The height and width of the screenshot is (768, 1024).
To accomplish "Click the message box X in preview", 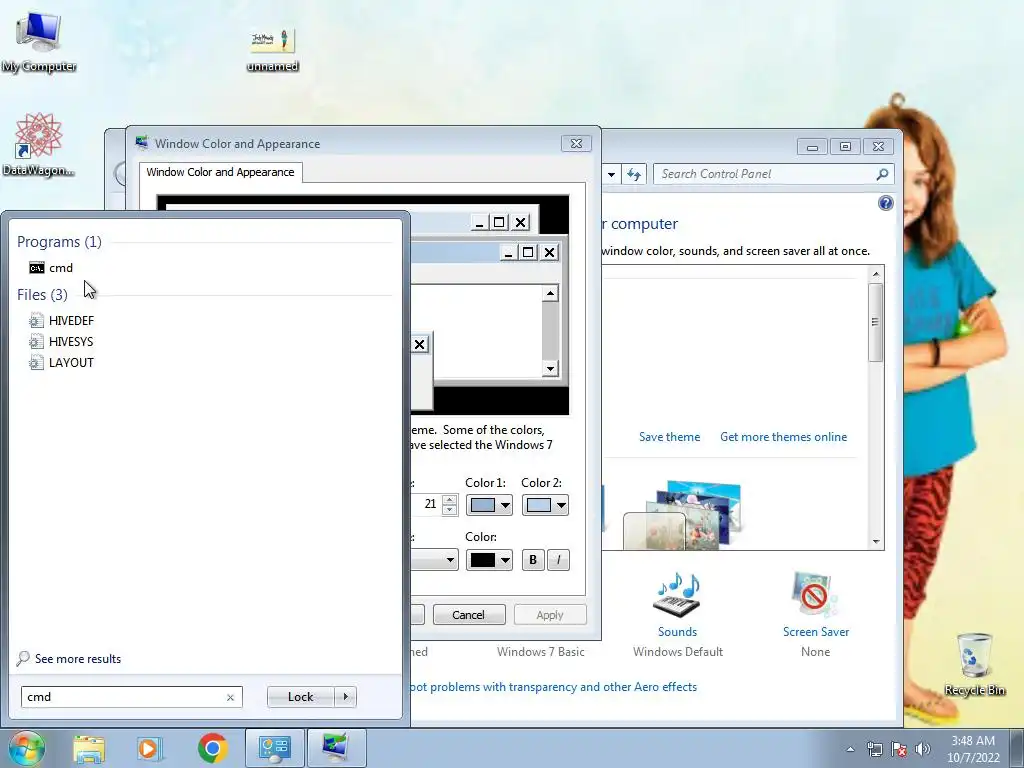I will pos(419,344).
